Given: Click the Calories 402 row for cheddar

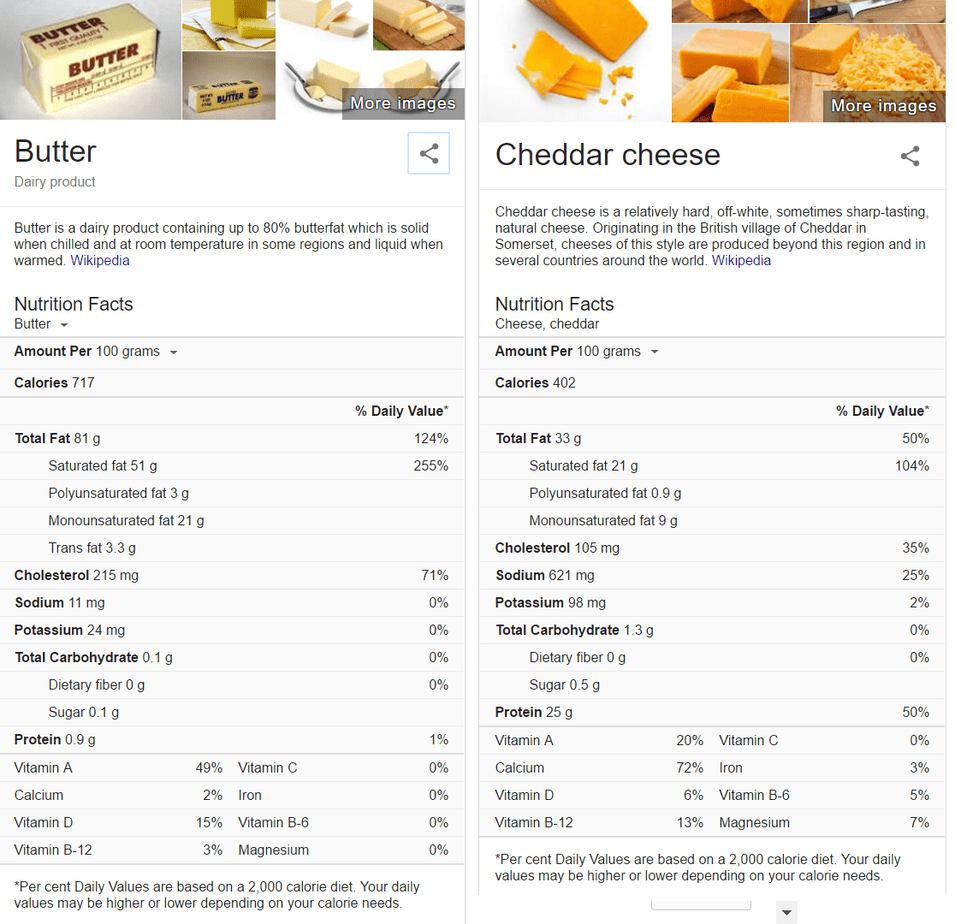Looking at the screenshot, I should click(x=712, y=382).
